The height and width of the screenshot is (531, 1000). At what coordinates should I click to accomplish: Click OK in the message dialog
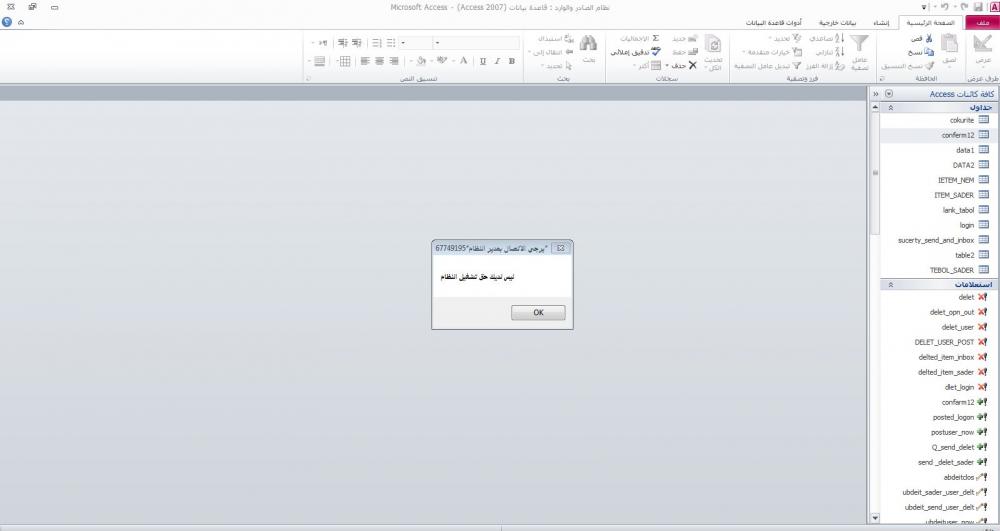click(x=538, y=312)
